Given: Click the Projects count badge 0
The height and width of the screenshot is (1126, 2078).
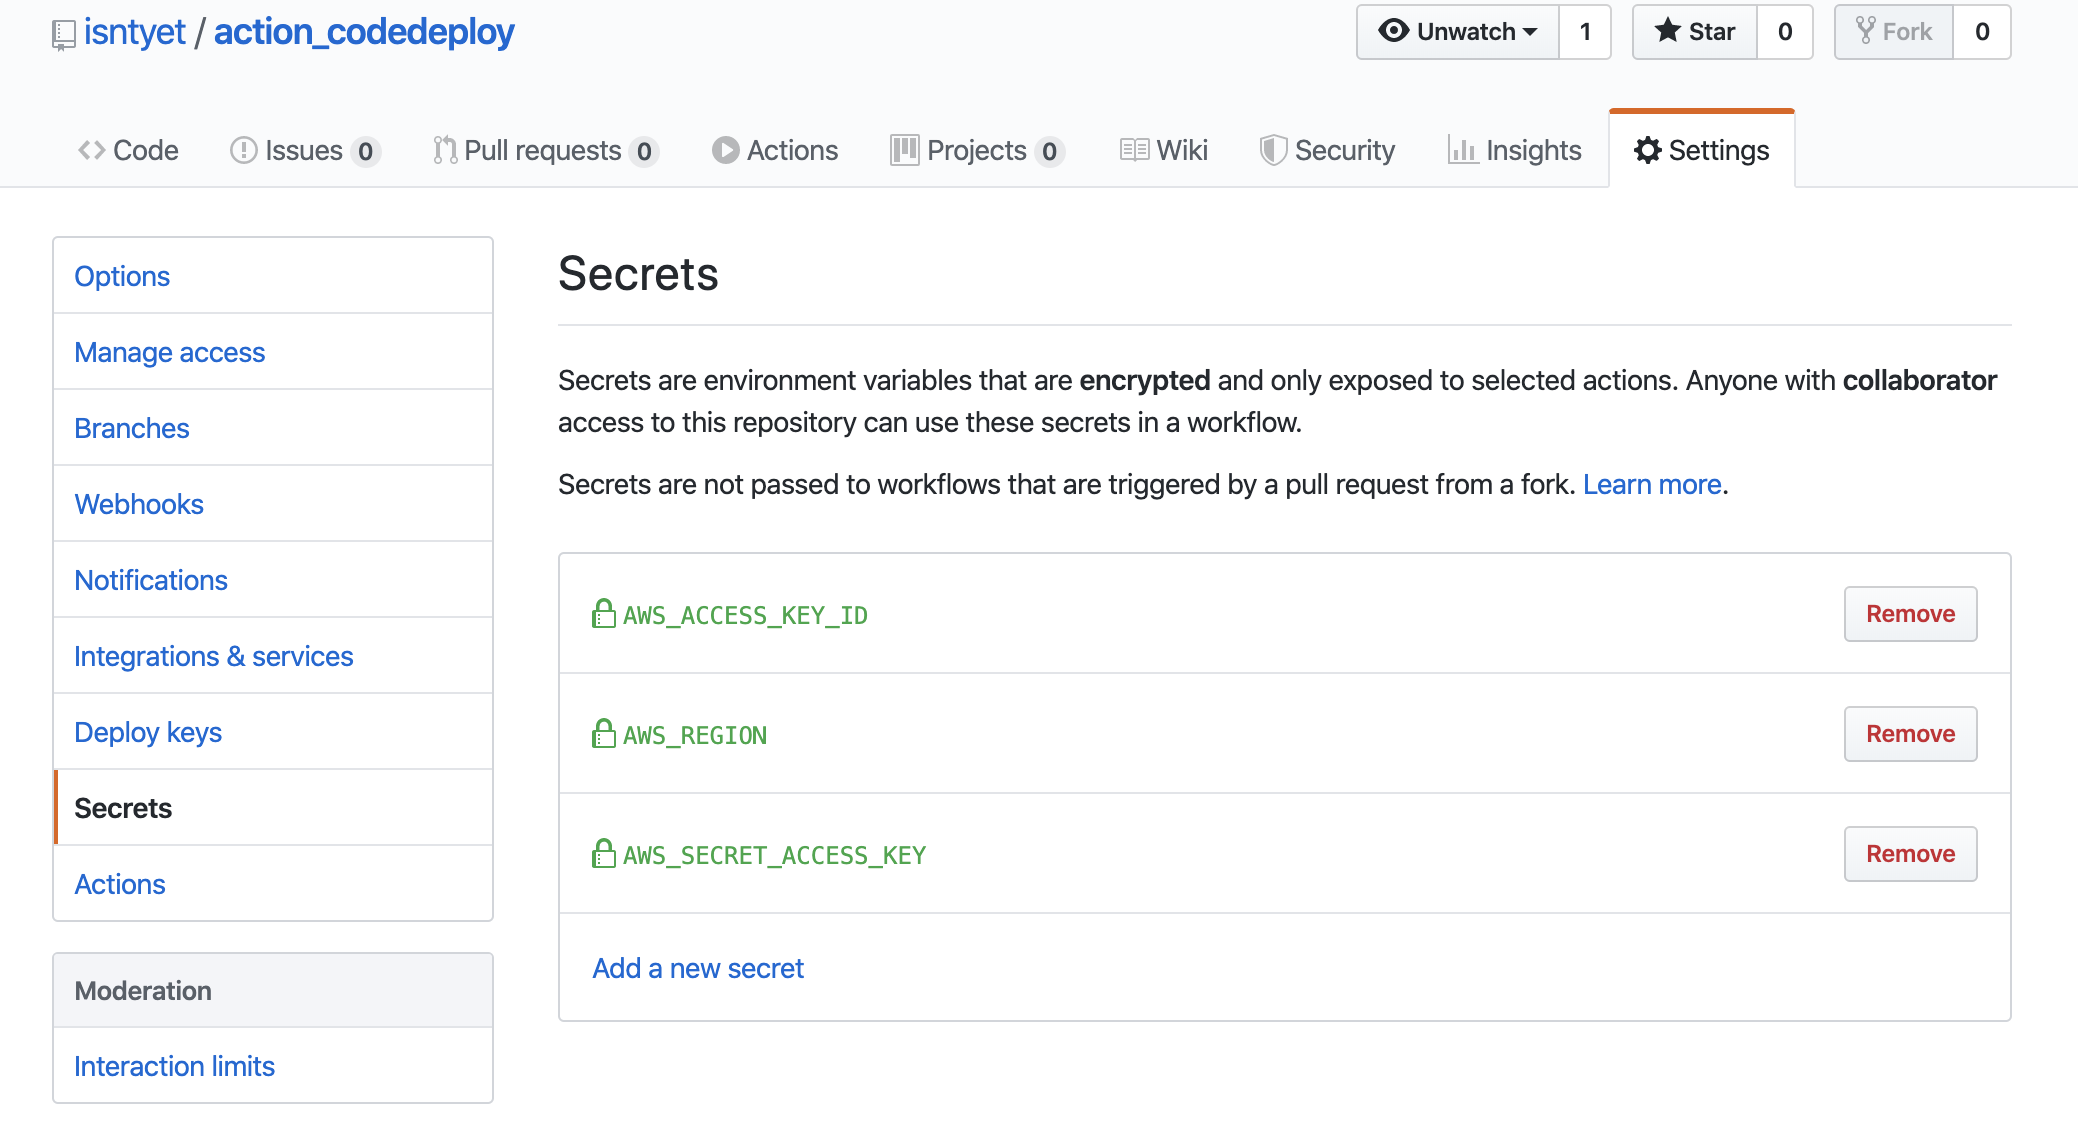Looking at the screenshot, I should [1049, 151].
